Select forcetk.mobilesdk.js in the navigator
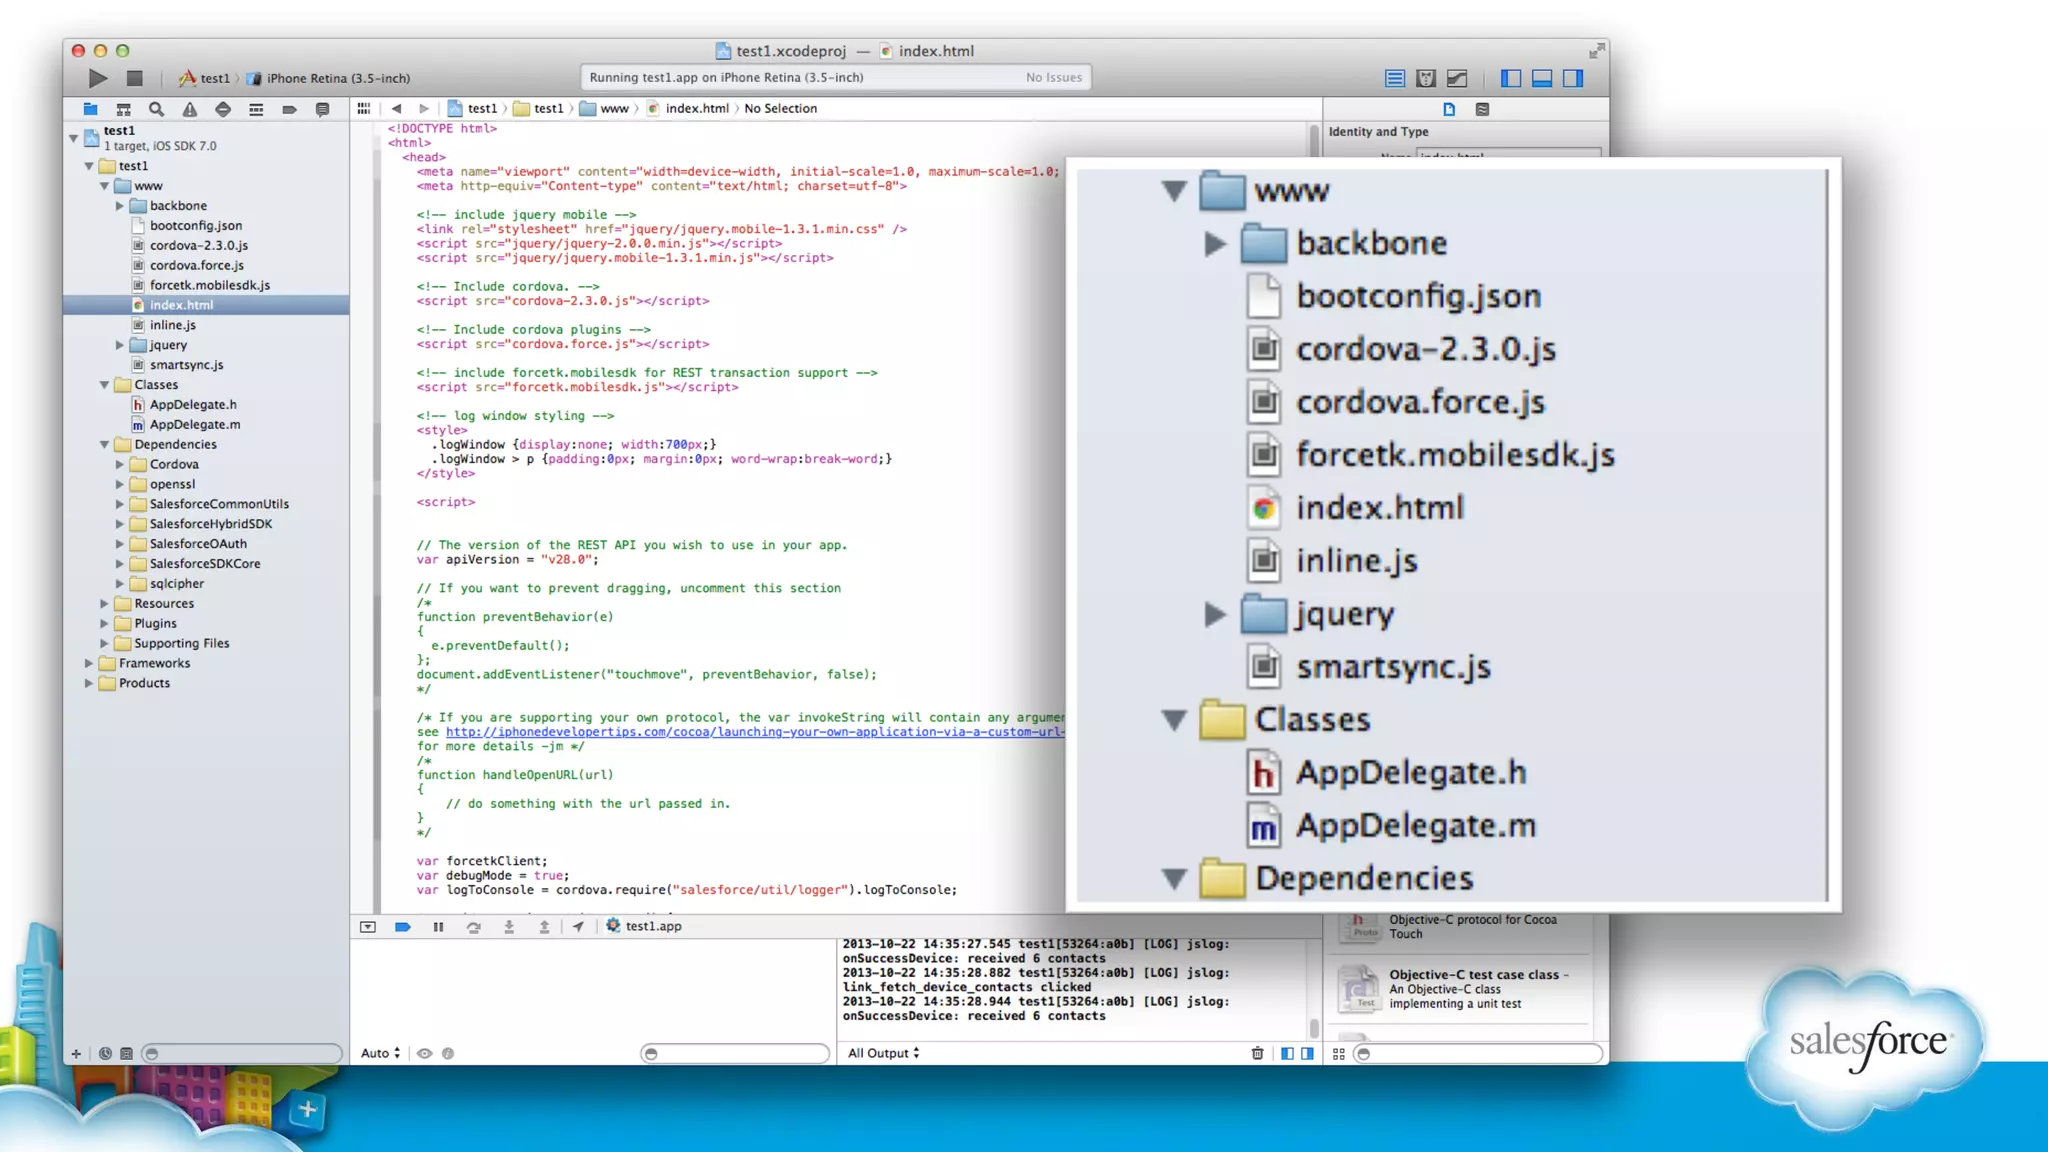 [210, 285]
